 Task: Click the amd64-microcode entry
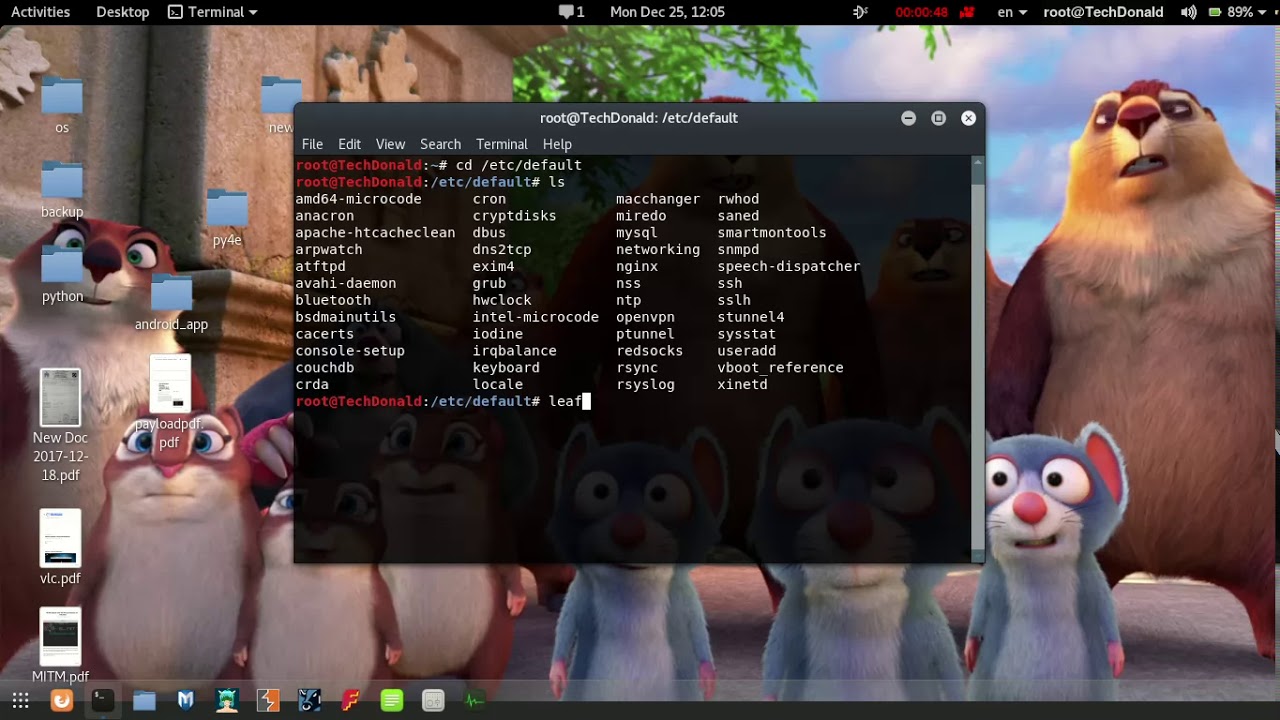358,199
